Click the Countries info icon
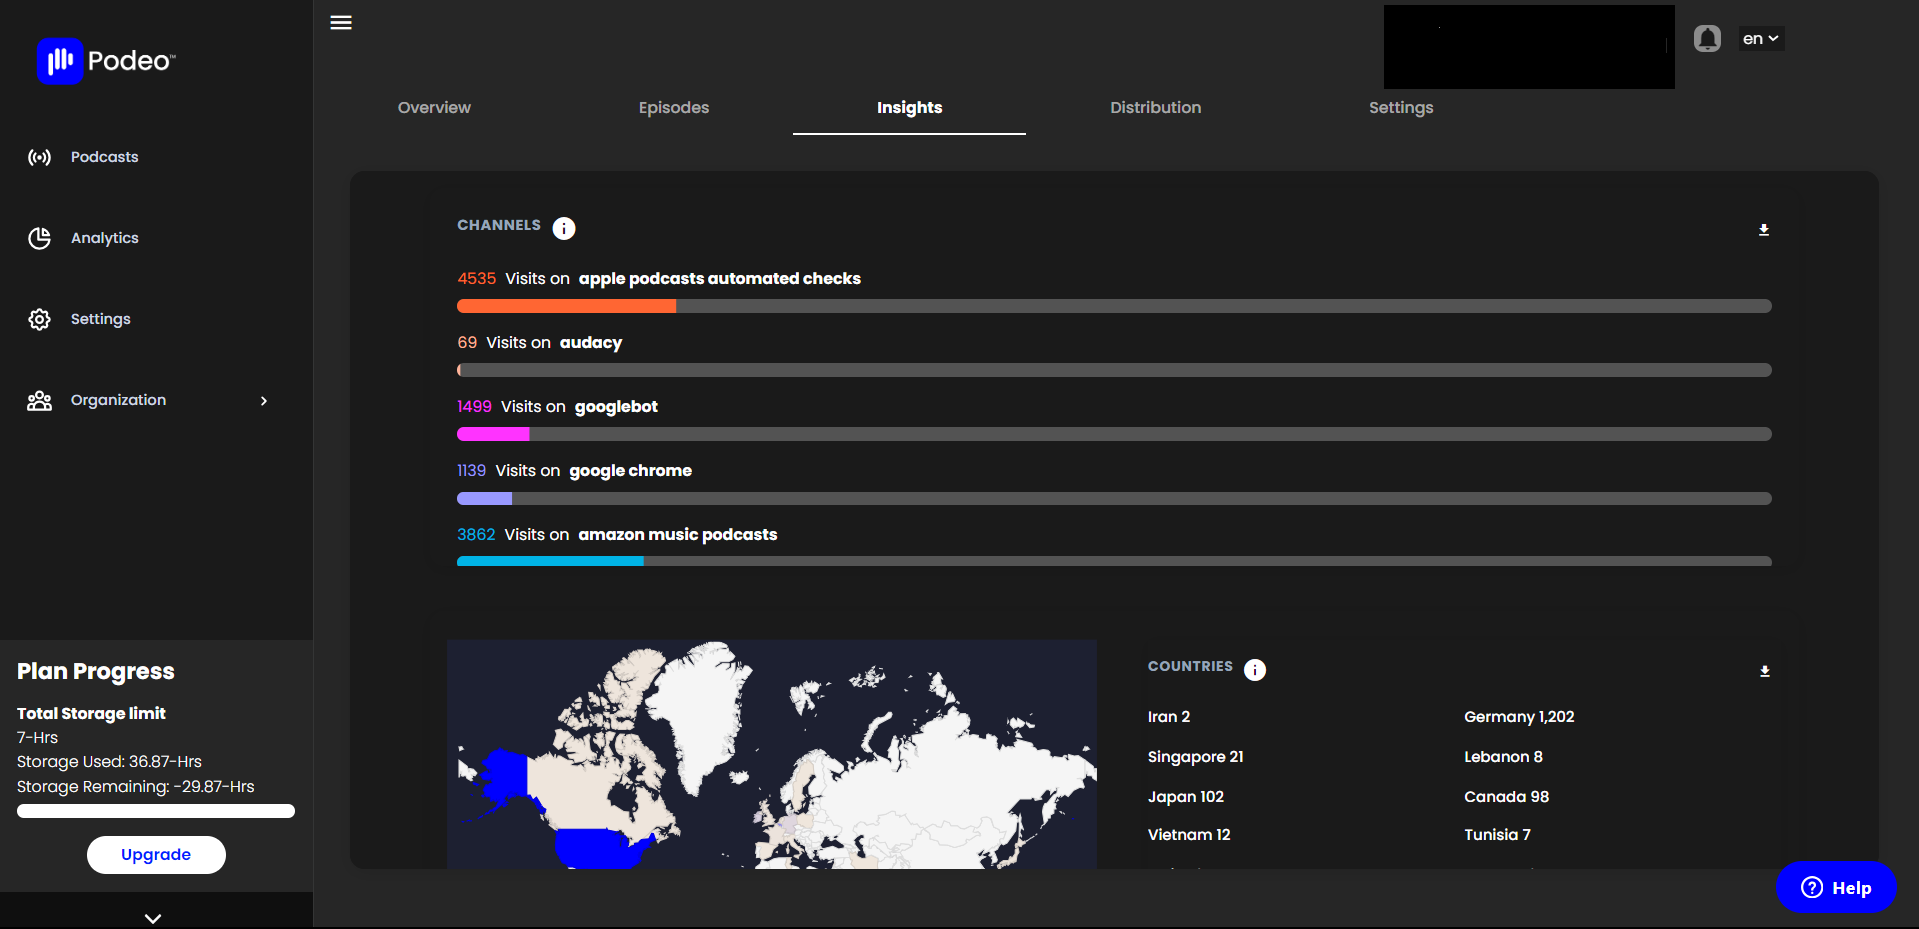This screenshot has height=929, width=1919. point(1255,670)
